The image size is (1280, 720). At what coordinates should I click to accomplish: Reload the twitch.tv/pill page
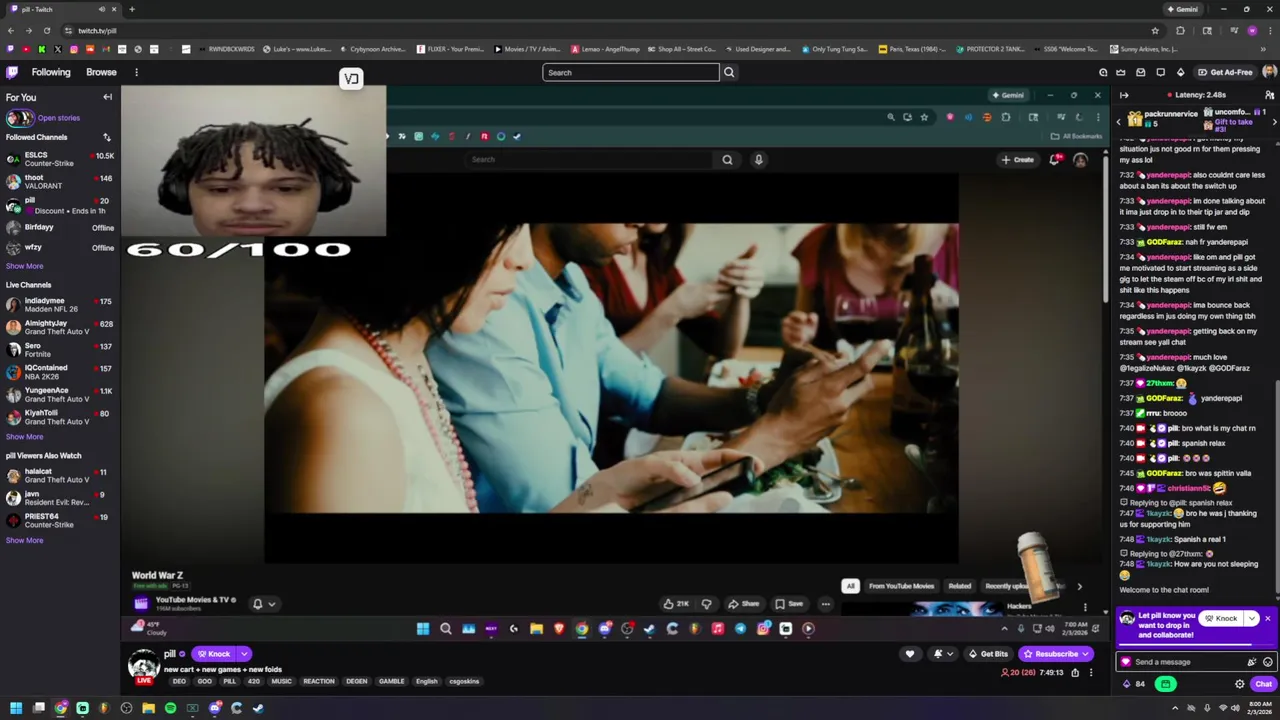[46, 31]
